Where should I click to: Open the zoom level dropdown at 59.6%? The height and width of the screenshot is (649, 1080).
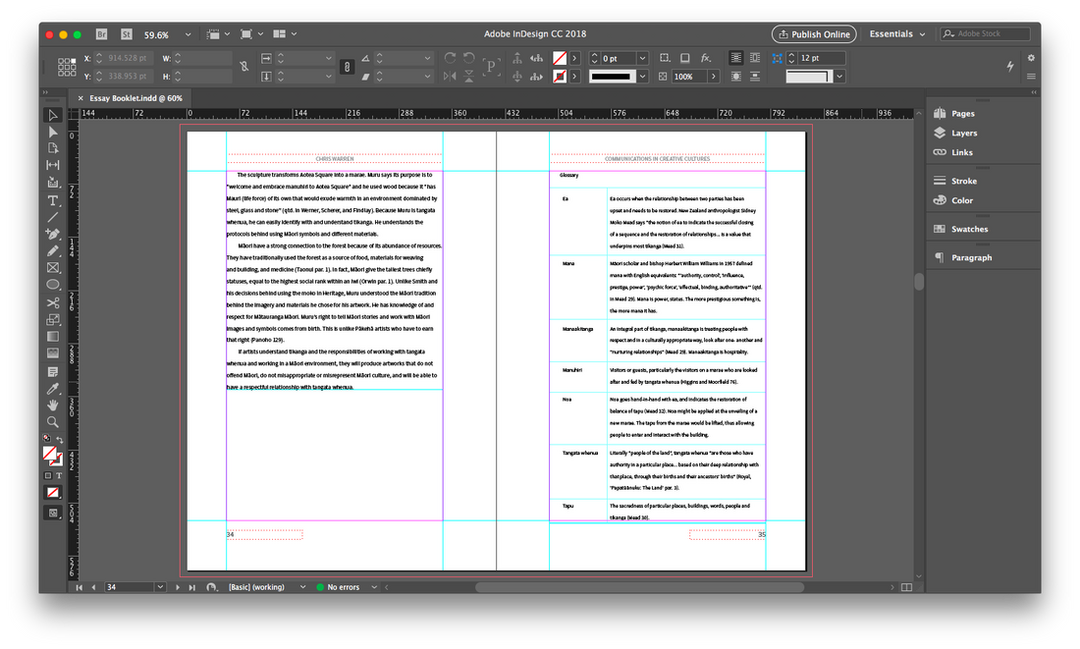pyautogui.click(x=189, y=34)
